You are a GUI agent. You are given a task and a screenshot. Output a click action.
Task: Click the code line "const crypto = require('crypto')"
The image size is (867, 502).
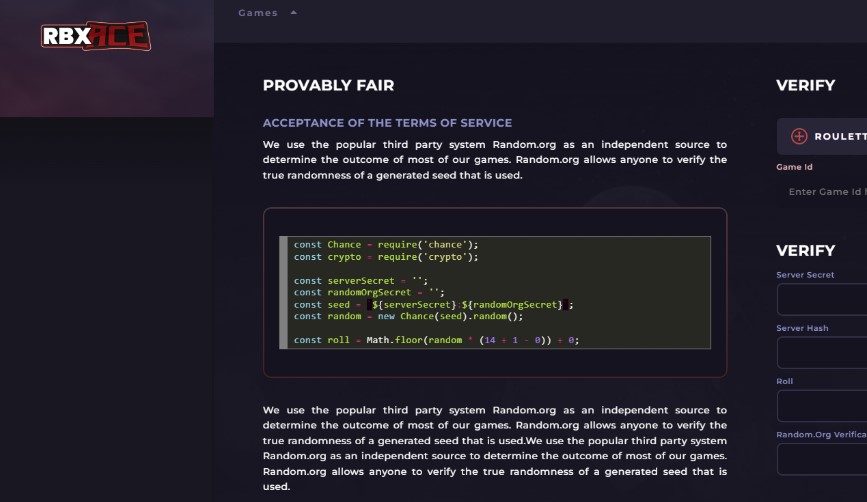pos(386,257)
